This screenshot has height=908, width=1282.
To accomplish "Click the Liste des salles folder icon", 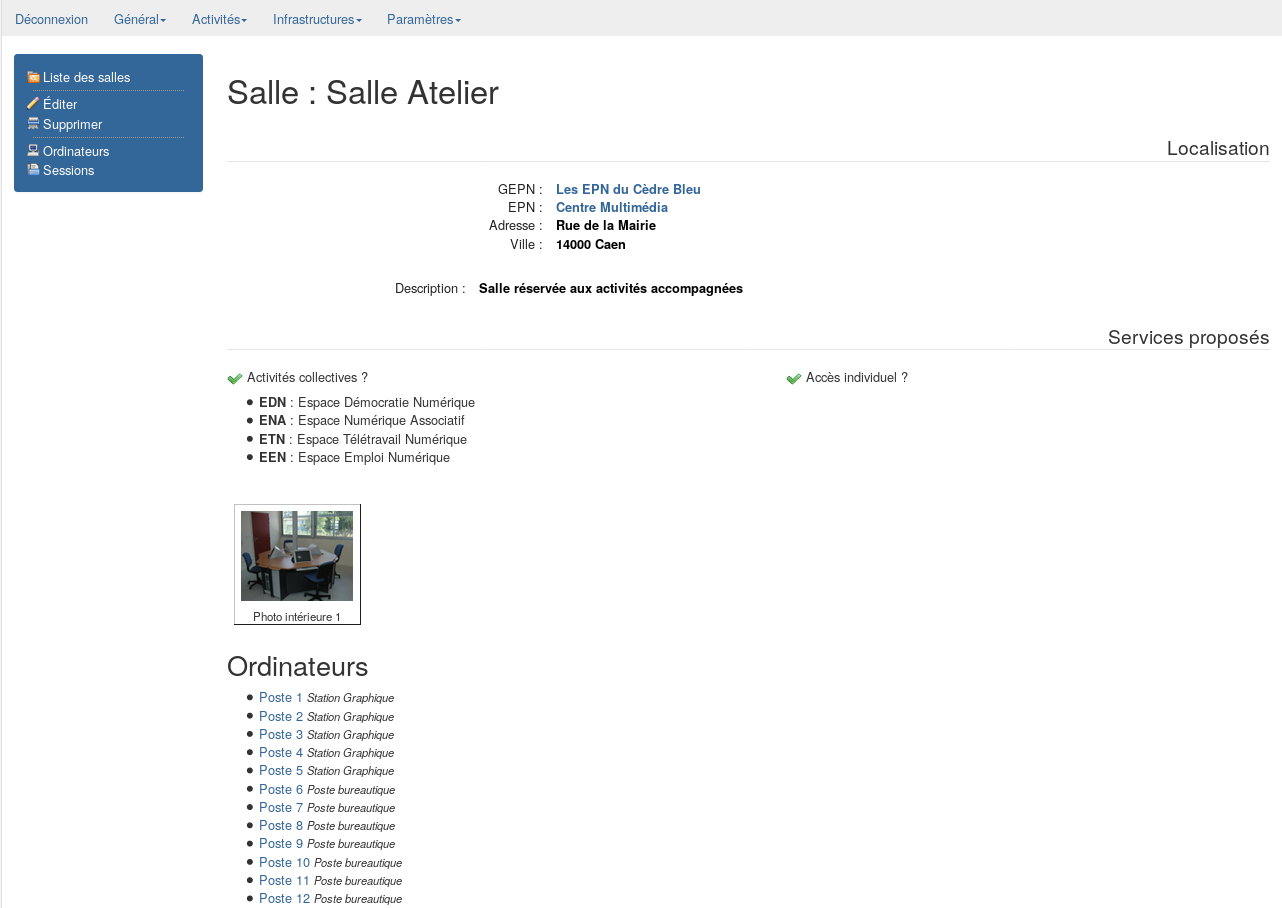I will click(x=33, y=77).
